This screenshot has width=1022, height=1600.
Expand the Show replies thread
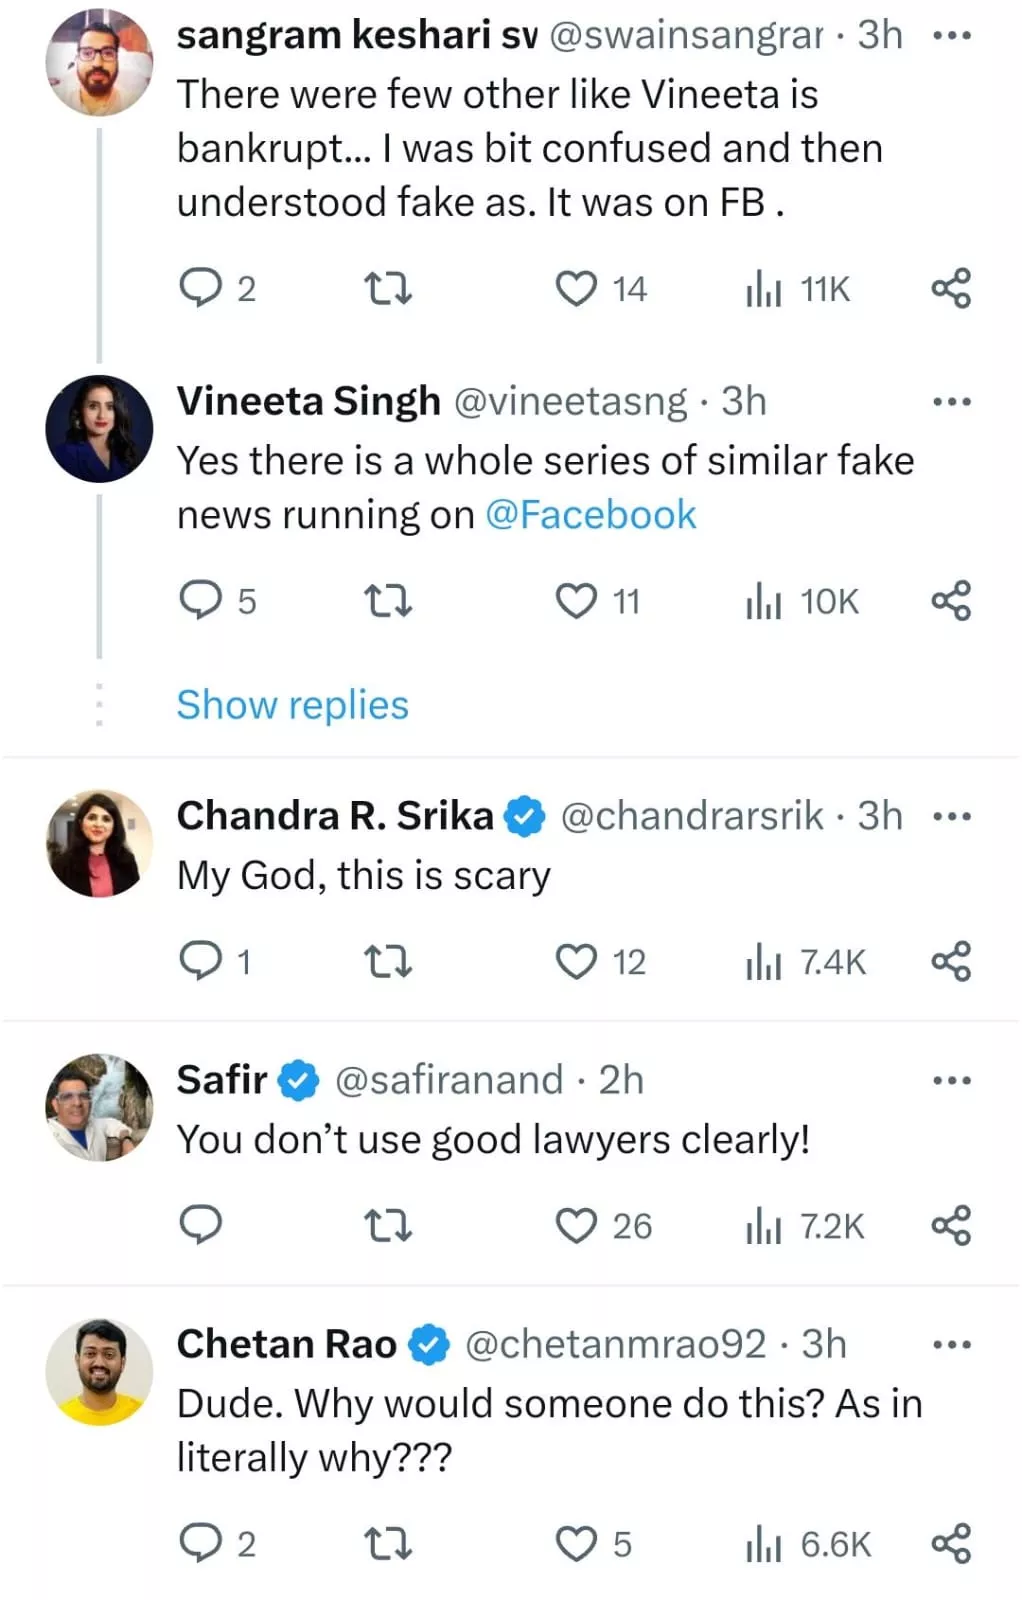tap(292, 705)
